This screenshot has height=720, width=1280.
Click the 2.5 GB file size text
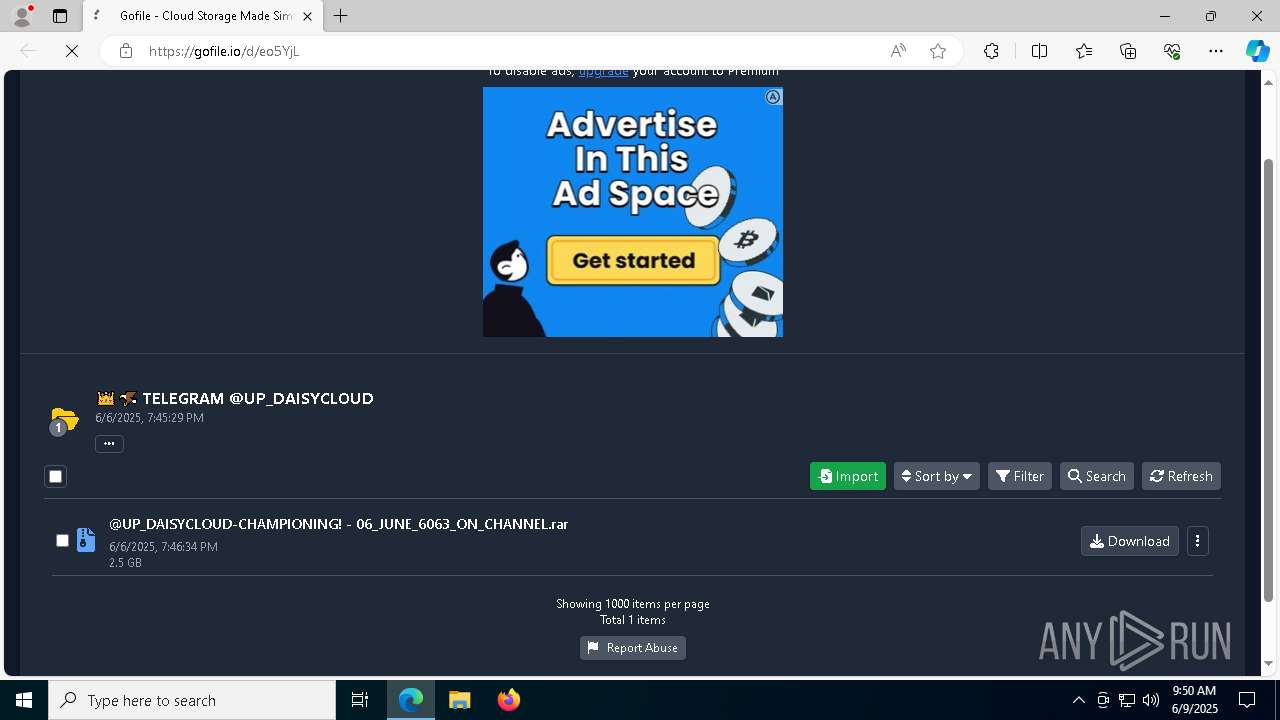coord(125,563)
